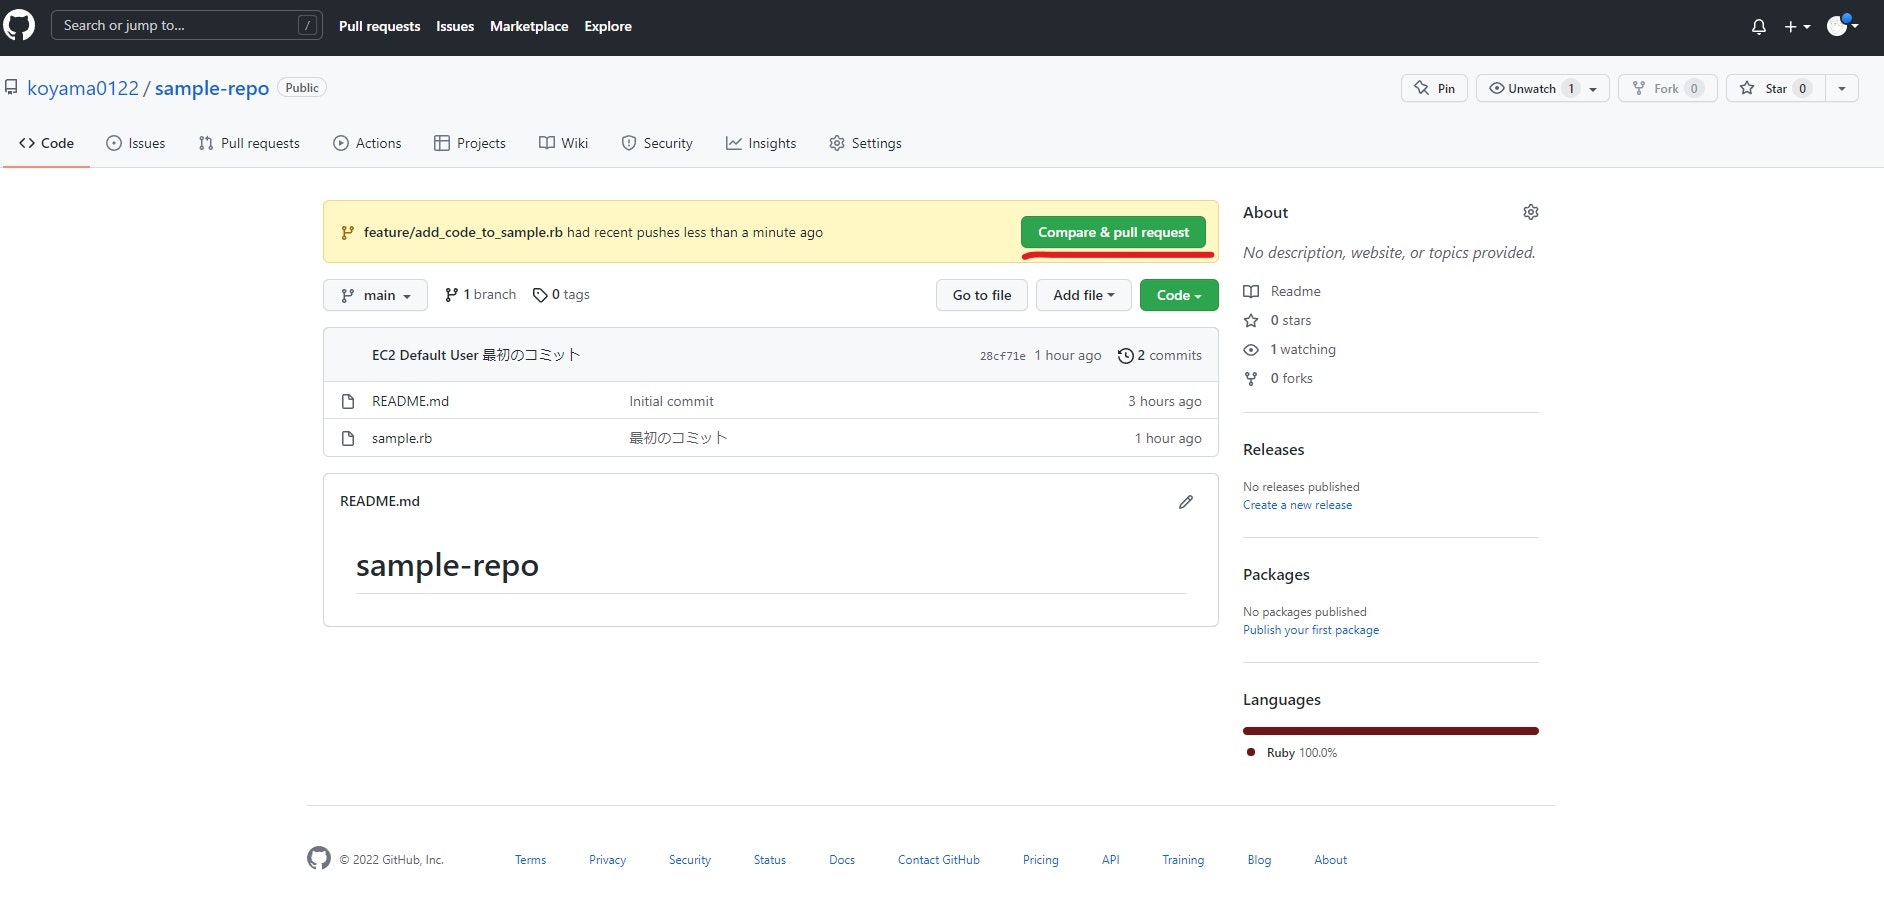
Task: Open the user avatar menu
Action: [x=1842, y=26]
